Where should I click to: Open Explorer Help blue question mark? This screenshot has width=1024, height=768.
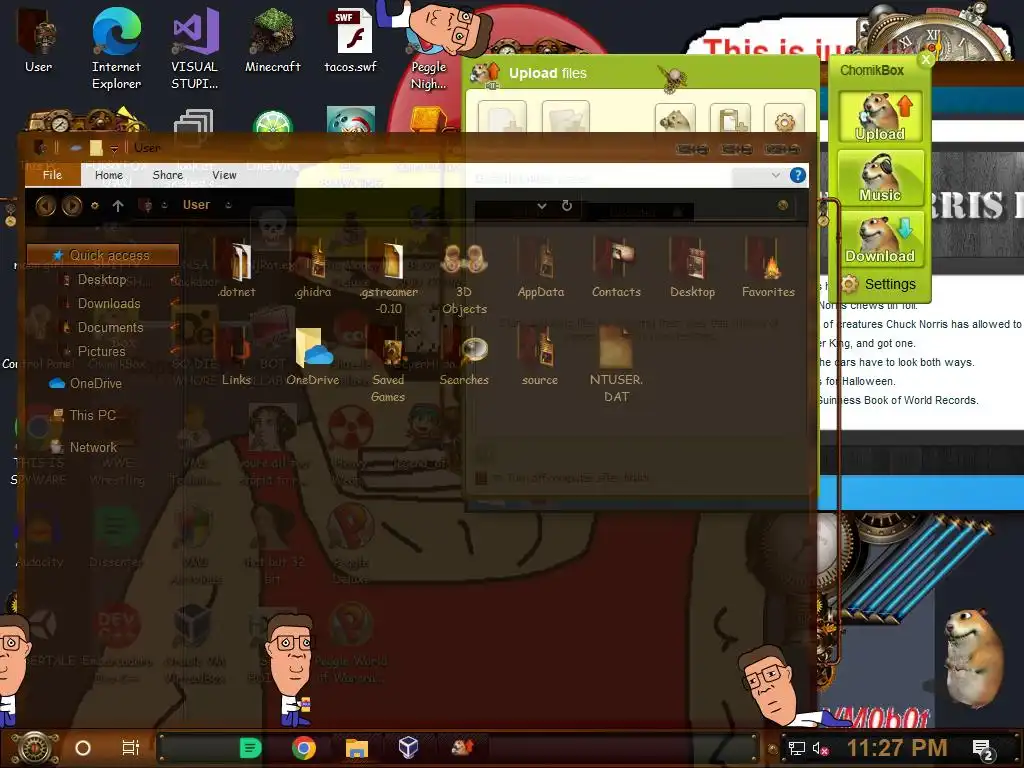coord(797,175)
